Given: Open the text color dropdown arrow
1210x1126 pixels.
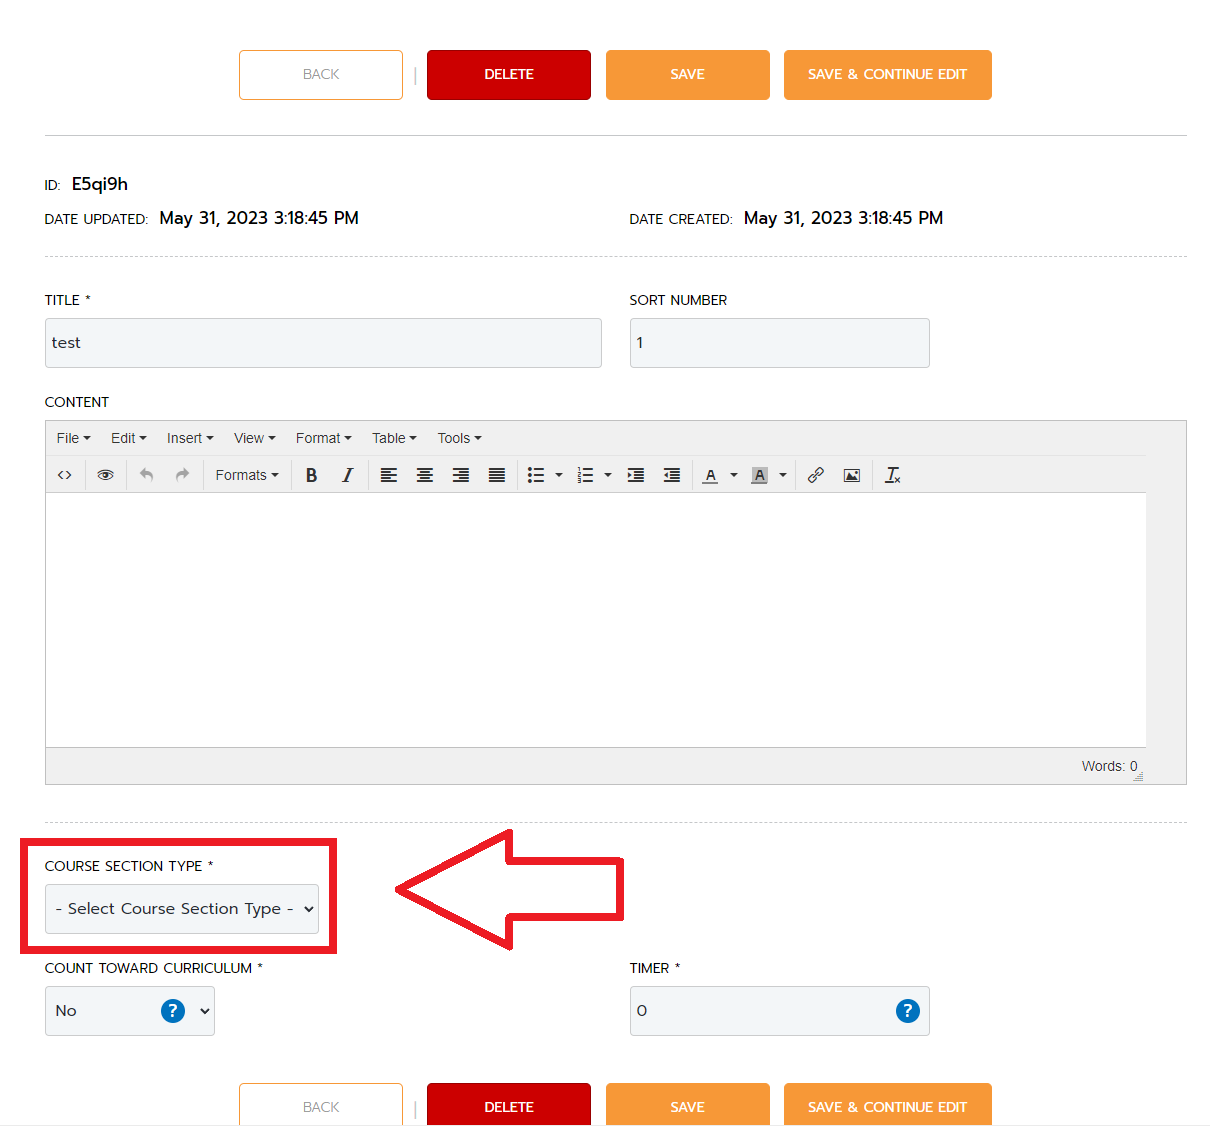Looking at the screenshot, I should [733, 474].
